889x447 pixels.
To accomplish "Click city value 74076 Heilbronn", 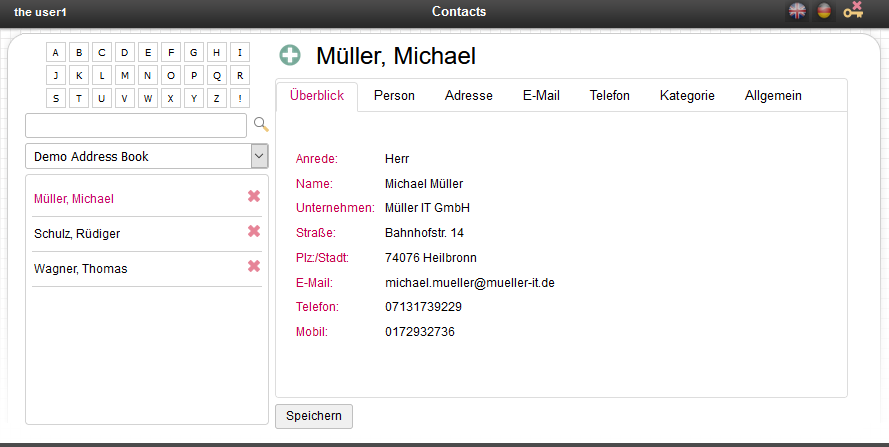I will [x=430, y=258].
